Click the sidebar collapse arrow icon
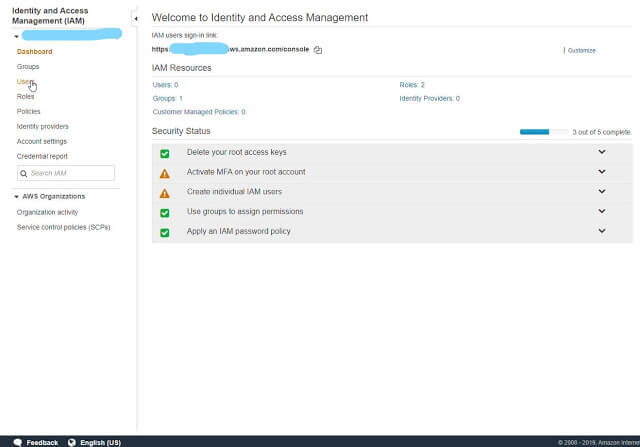Screen dimensions: 640x447 (135, 18)
